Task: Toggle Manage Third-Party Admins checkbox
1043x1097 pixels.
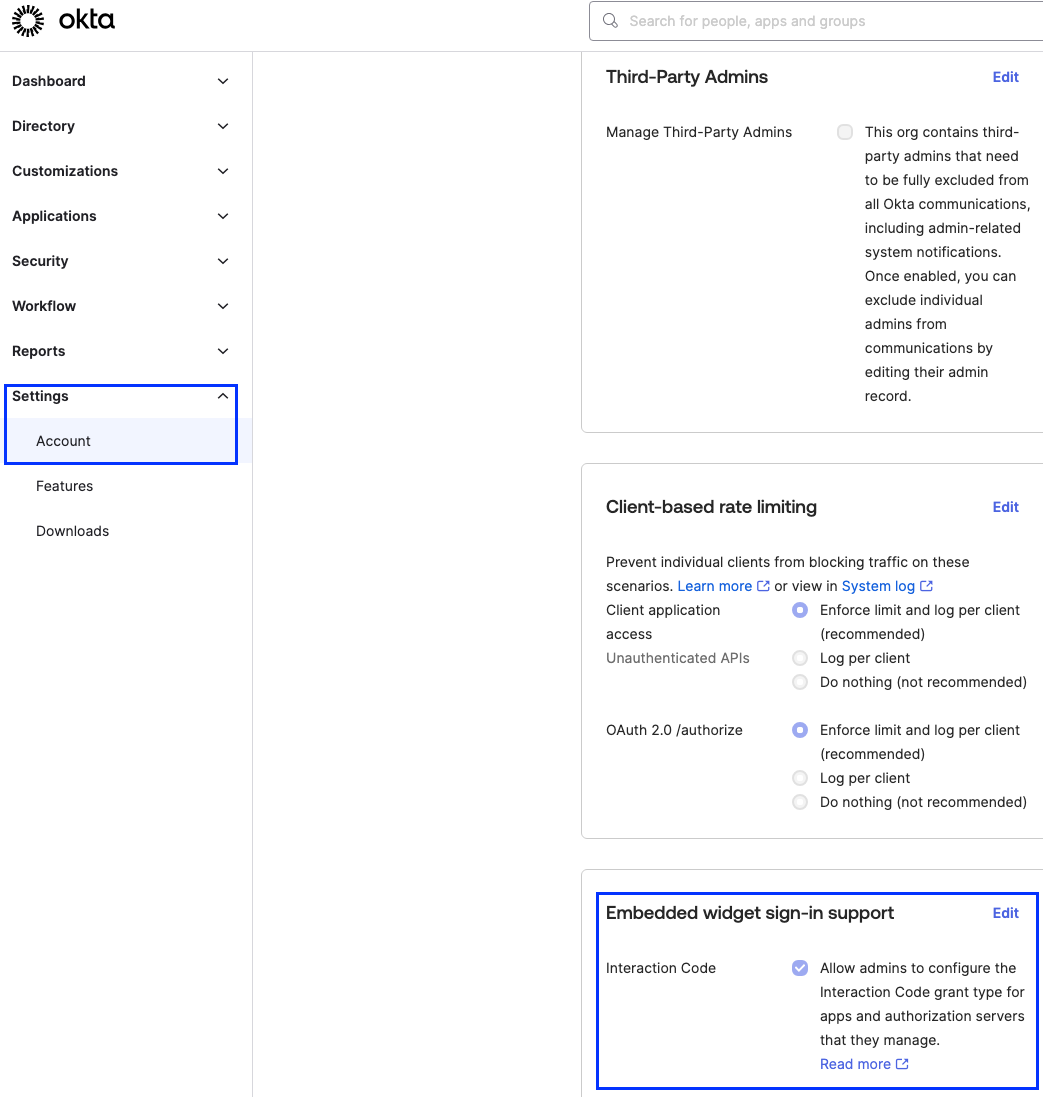Action: [x=845, y=132]
